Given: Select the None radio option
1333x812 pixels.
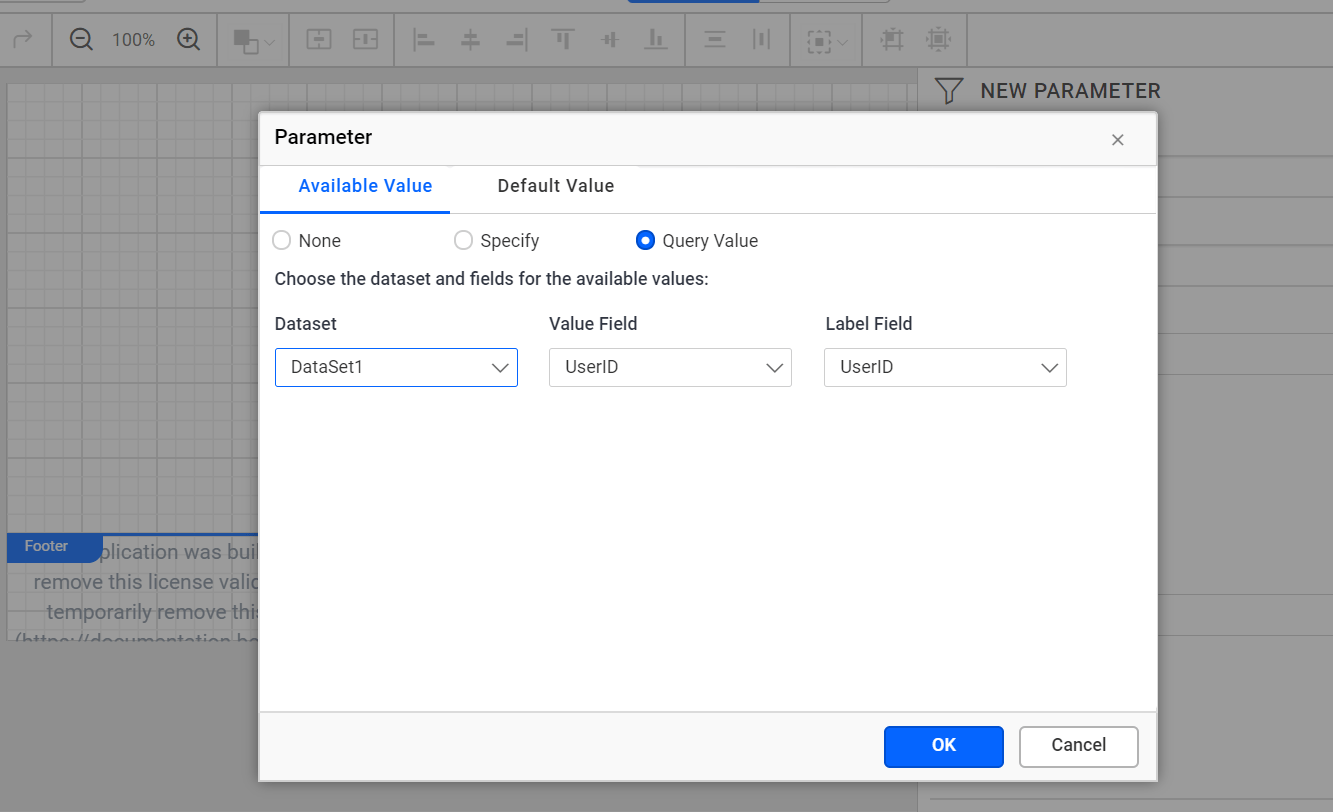Looking at the screenshot, I should [282, 241].
